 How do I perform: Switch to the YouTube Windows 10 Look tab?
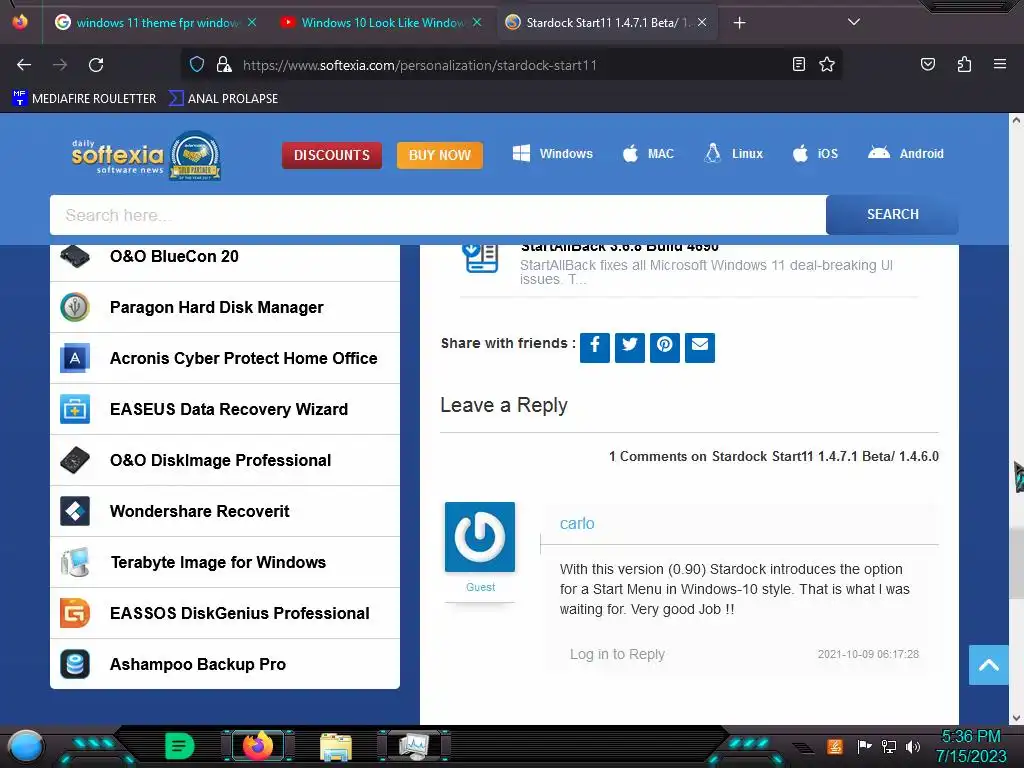381,23
